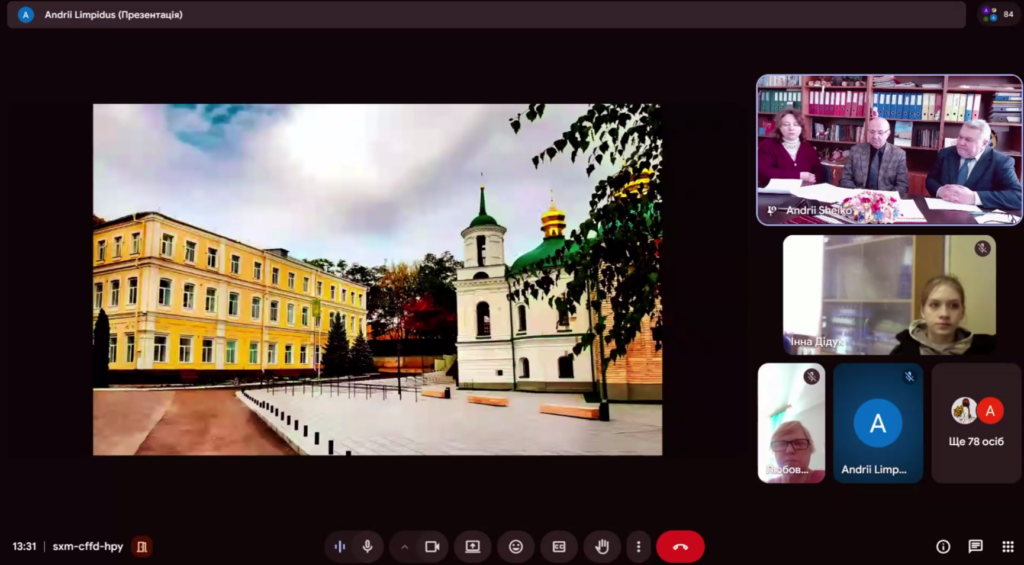This screenshot has height=565, width=1024.
Task: Expand the camera settings chevron
Action: (x=405, y=546)
